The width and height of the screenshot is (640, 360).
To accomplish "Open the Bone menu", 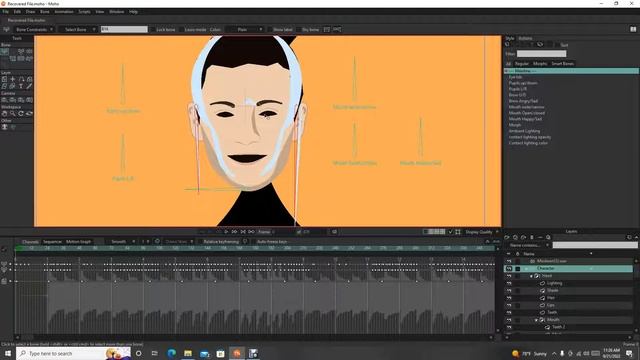I will [x=44, y=12].
